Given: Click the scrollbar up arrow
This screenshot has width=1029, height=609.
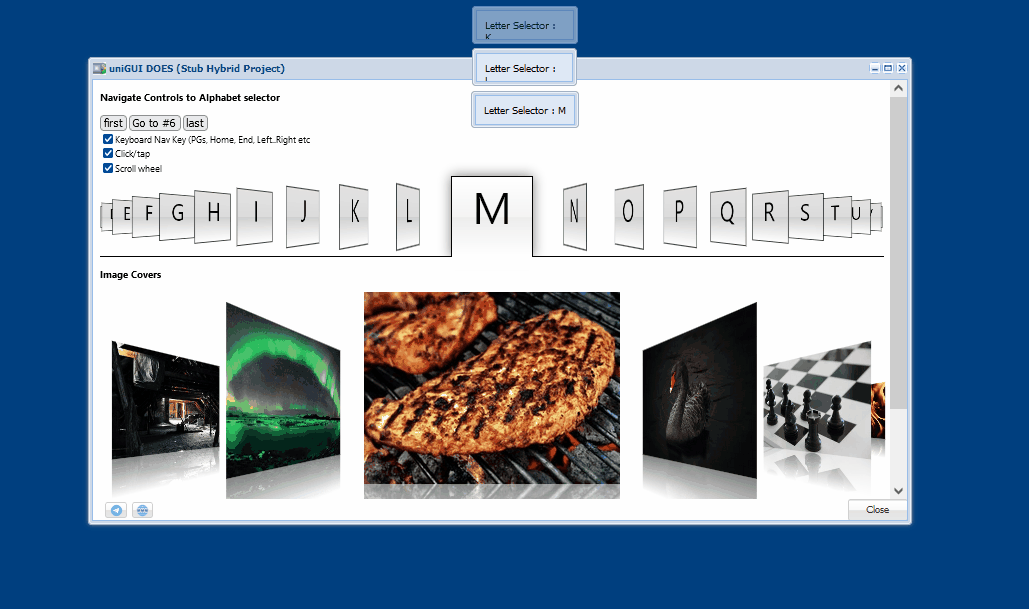Looking at the screenshot, I should click(898, 88).
